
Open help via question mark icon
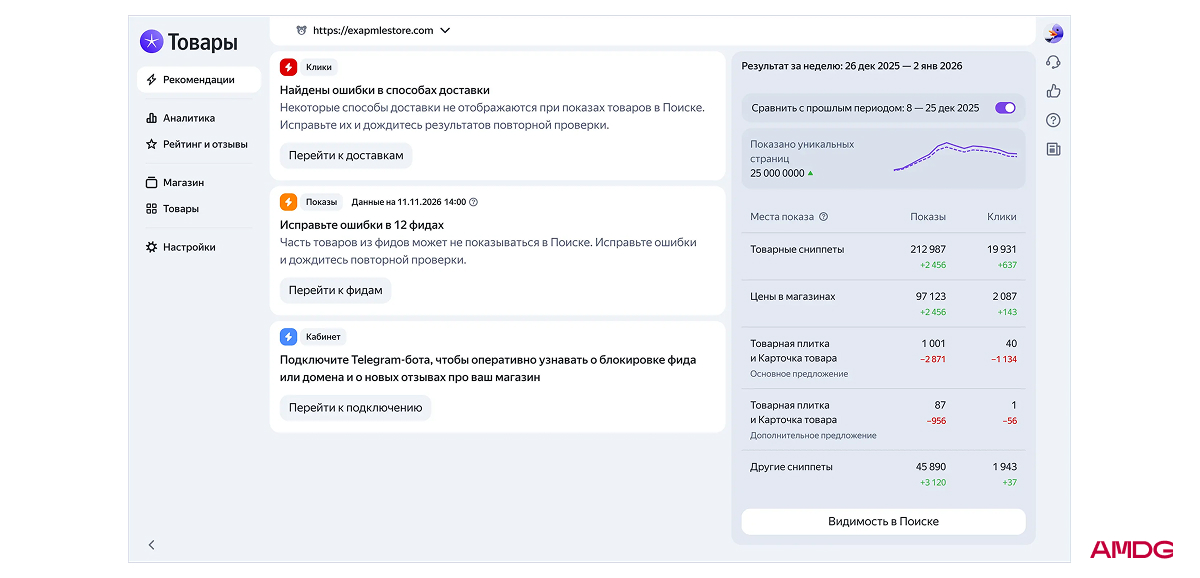[x=1053, y=120]
